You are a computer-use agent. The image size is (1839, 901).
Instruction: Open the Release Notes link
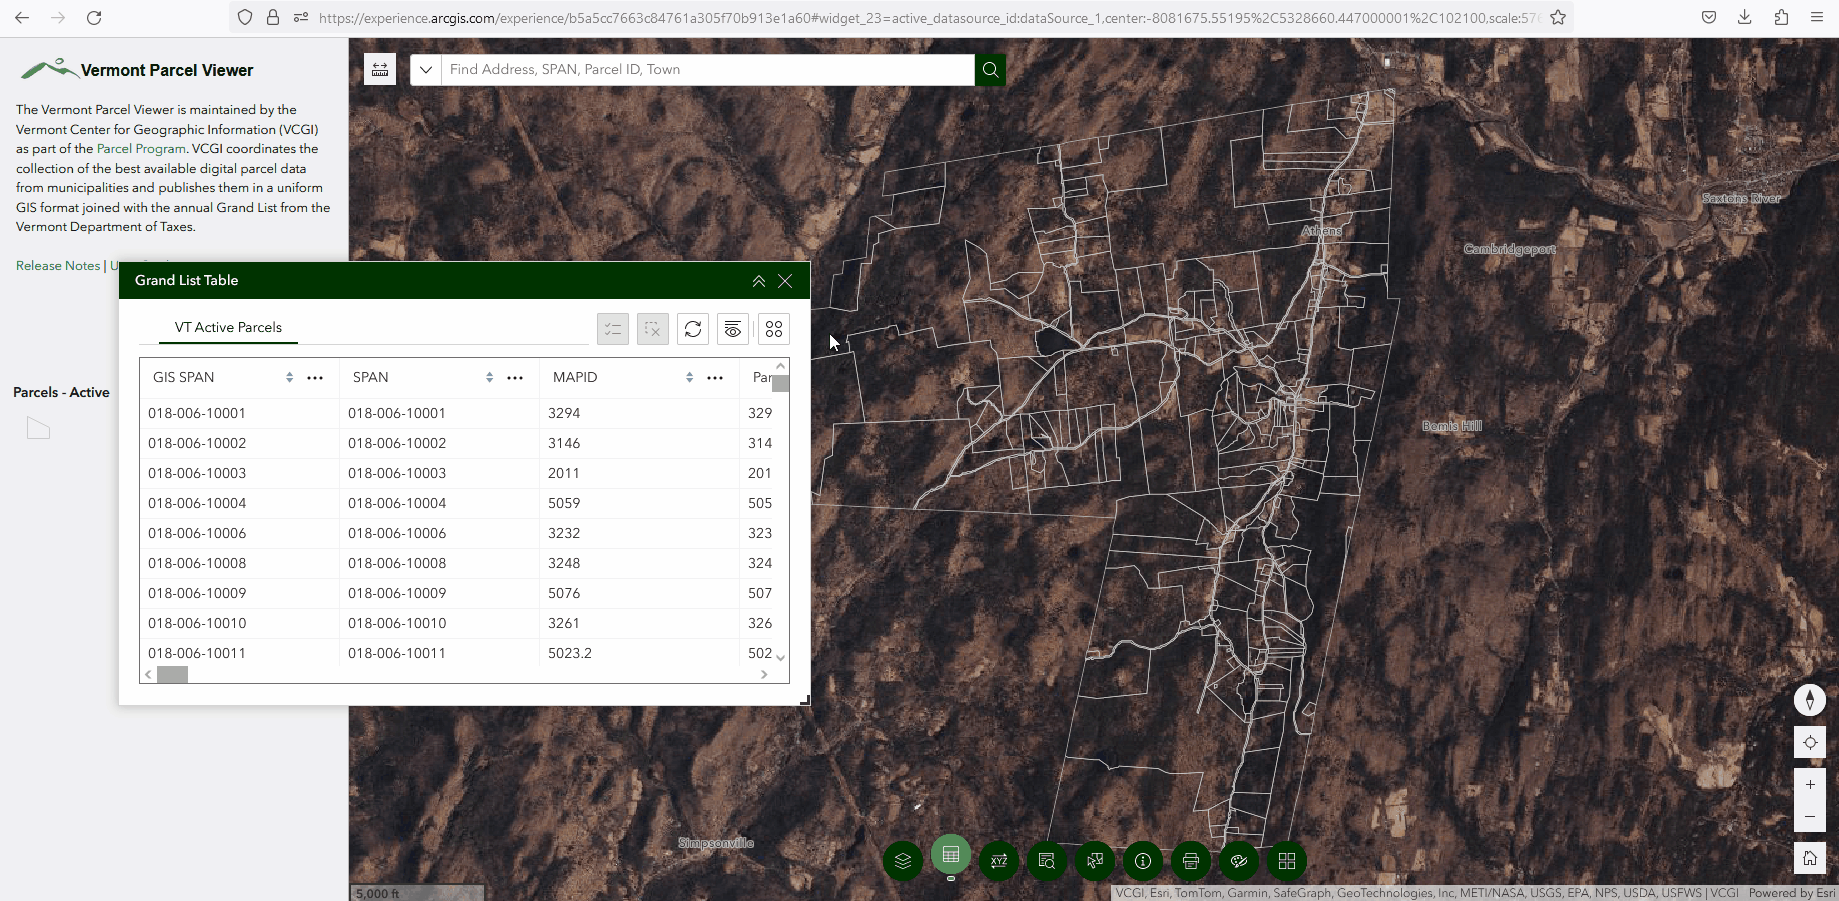tap(57, 265)
